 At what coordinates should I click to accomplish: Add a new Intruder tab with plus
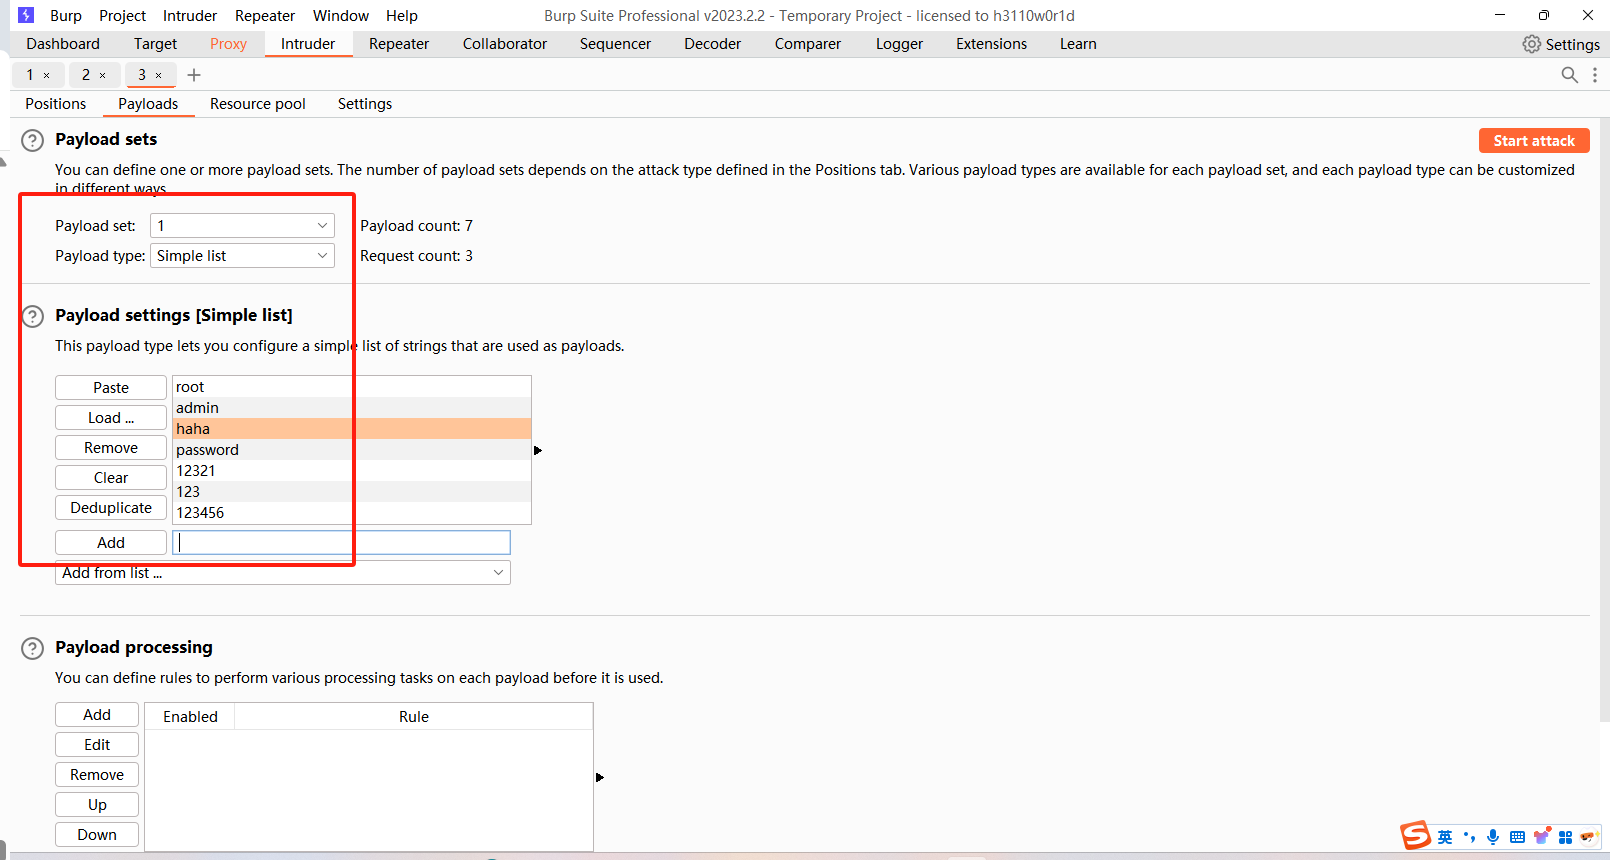[194, 75]
